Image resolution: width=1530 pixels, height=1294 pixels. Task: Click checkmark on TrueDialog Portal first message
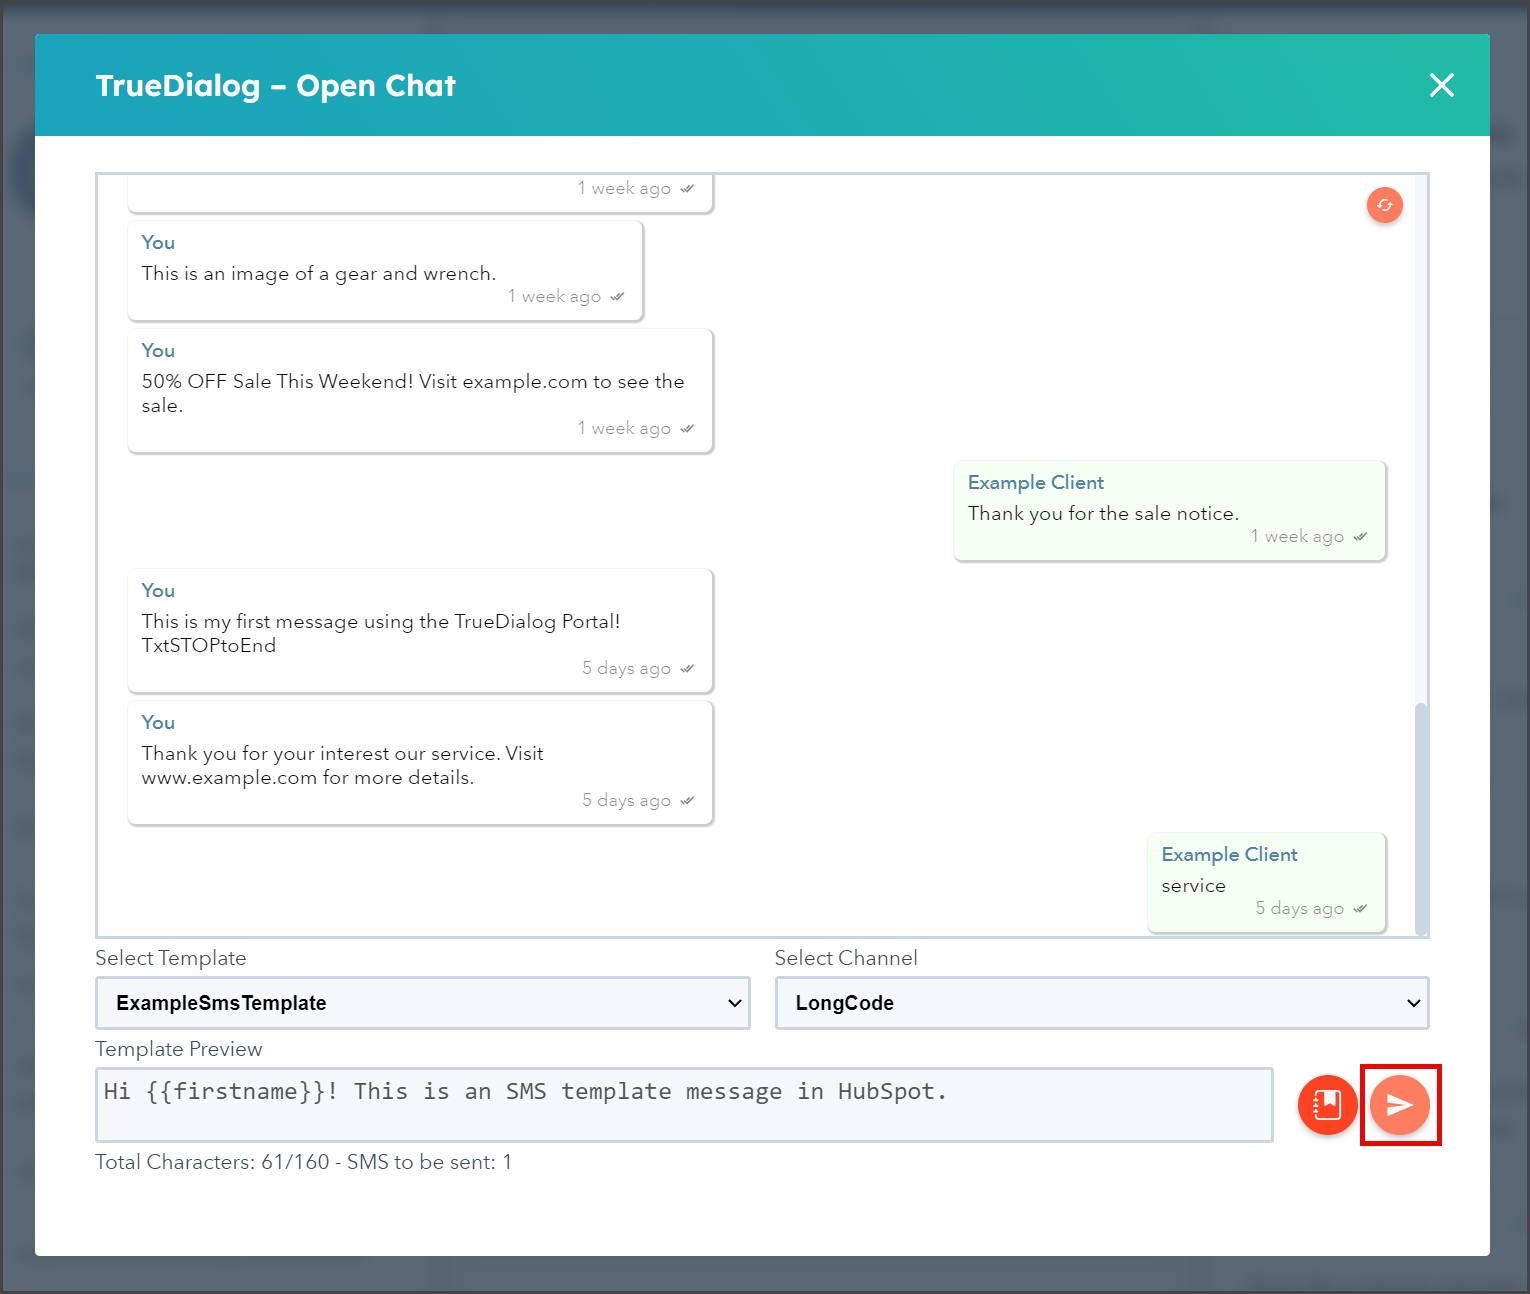(x=687, y=669)
